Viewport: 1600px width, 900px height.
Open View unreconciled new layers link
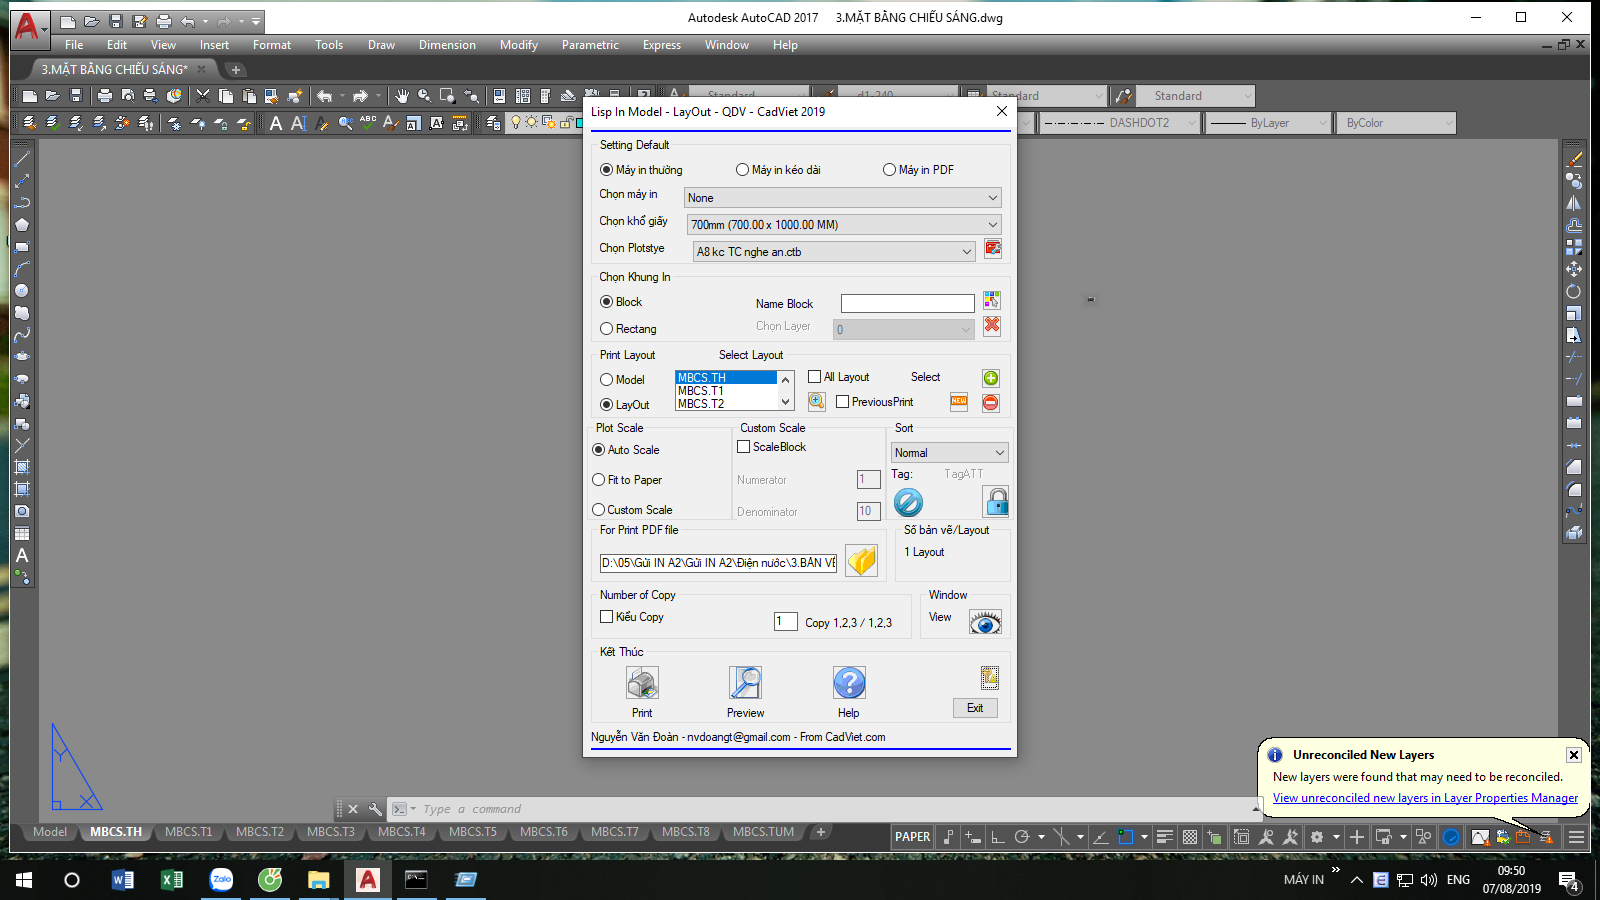[x=1425, y=798]
